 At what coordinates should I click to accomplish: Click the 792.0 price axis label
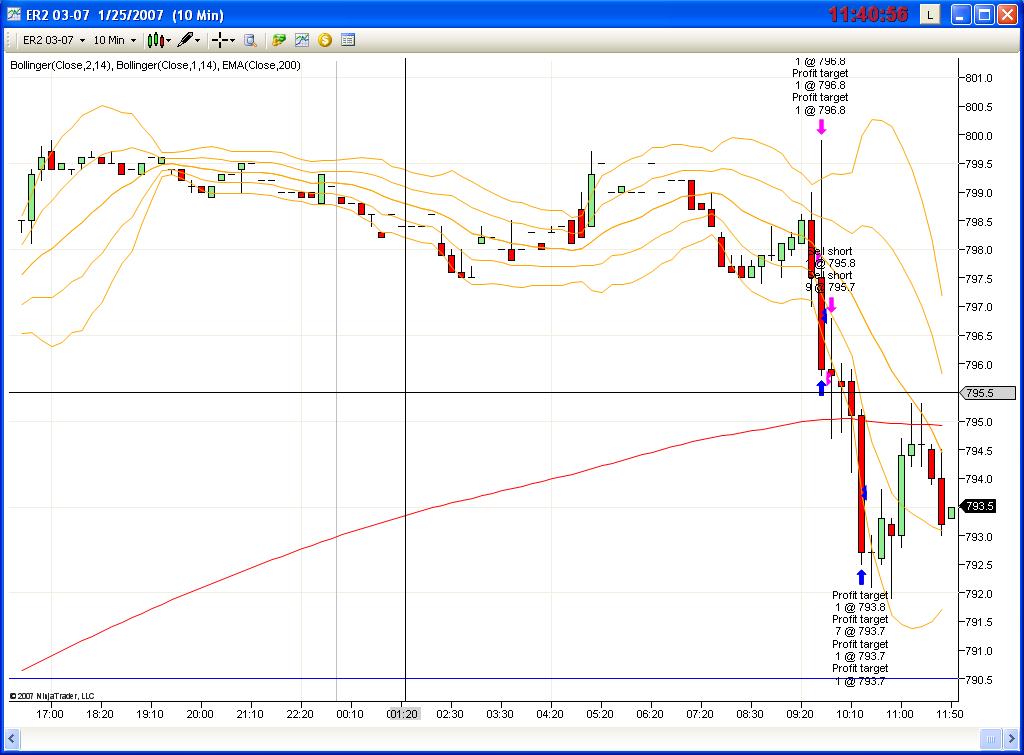click(x=979, y=594)
